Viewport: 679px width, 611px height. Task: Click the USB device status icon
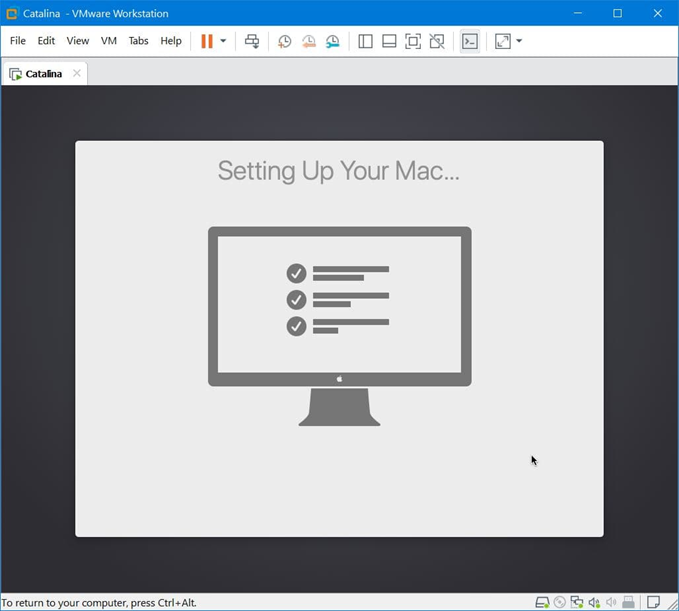[x=628, y=602]
